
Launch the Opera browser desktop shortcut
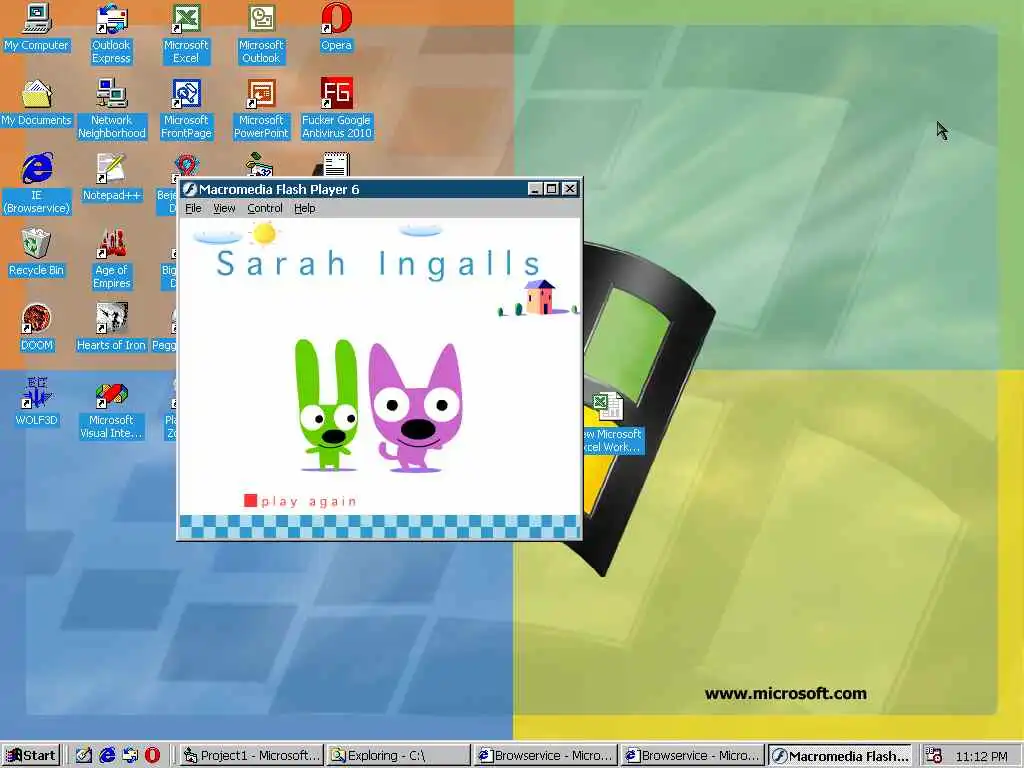point(336,29)
